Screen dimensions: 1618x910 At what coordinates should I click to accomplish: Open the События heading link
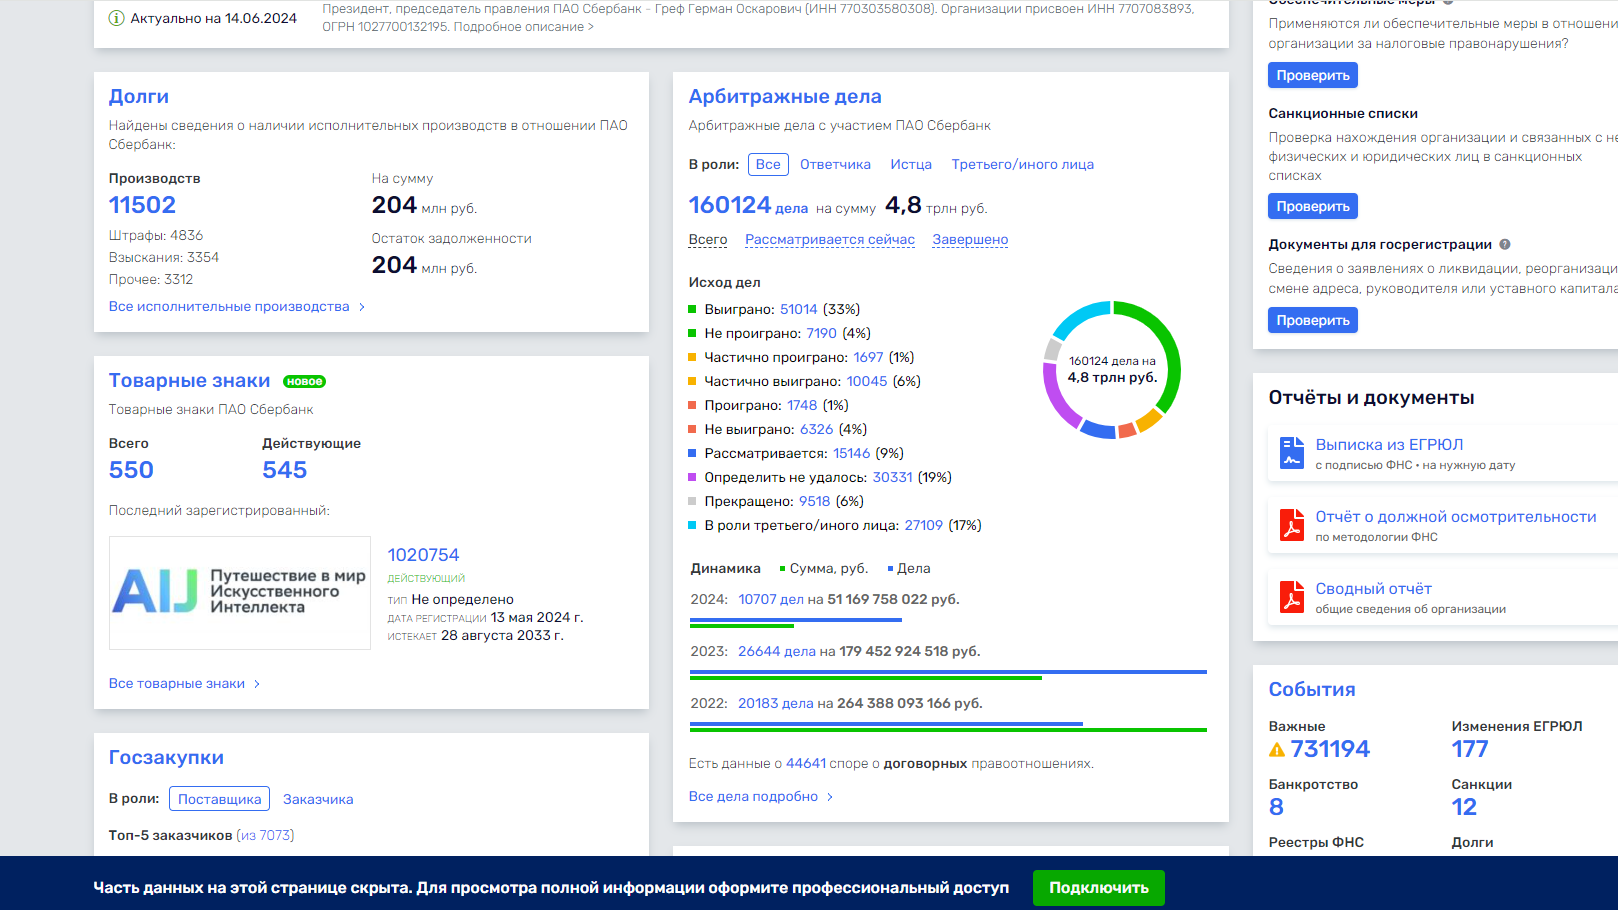1312,689
